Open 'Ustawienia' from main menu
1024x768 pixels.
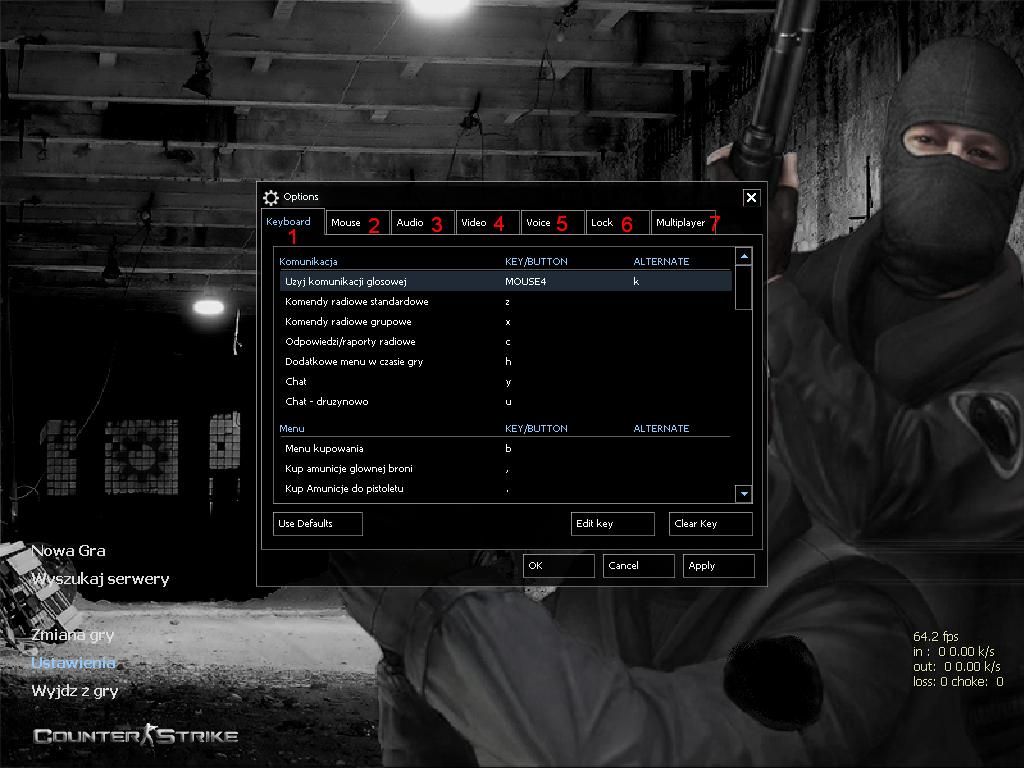73,663
